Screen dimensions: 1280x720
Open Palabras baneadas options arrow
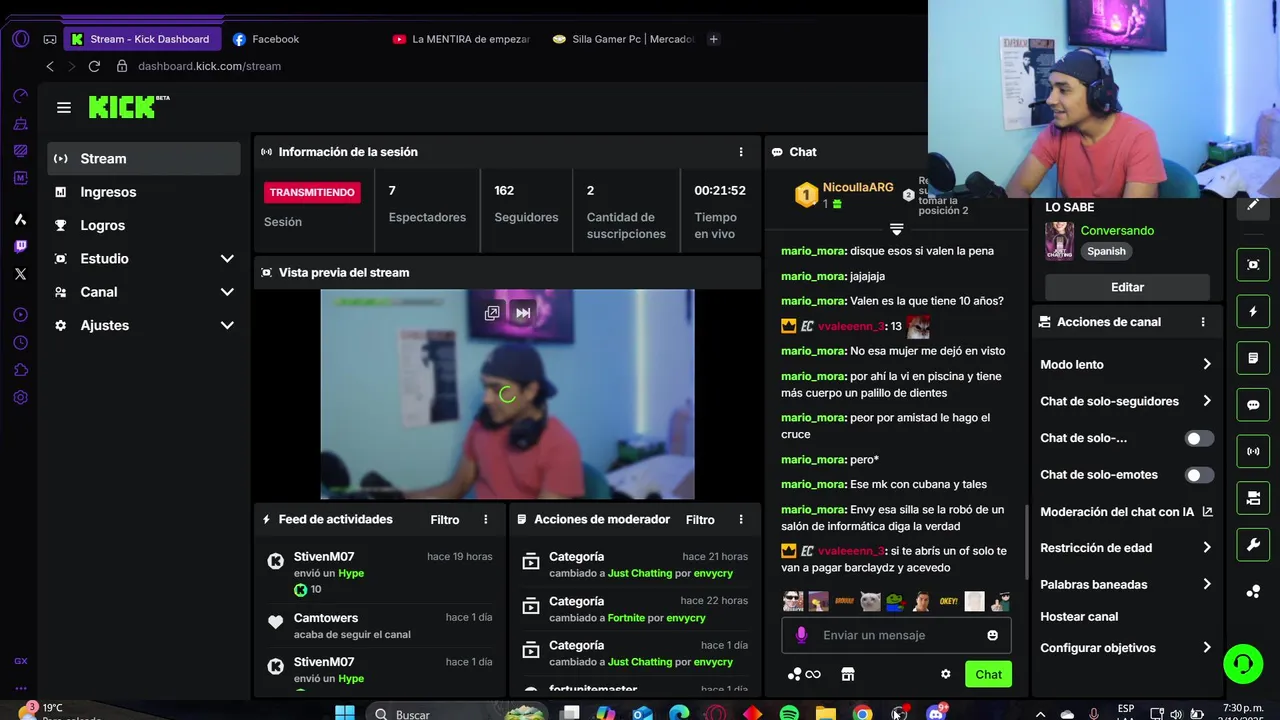pyautogui.click(x=1207, y=584)
